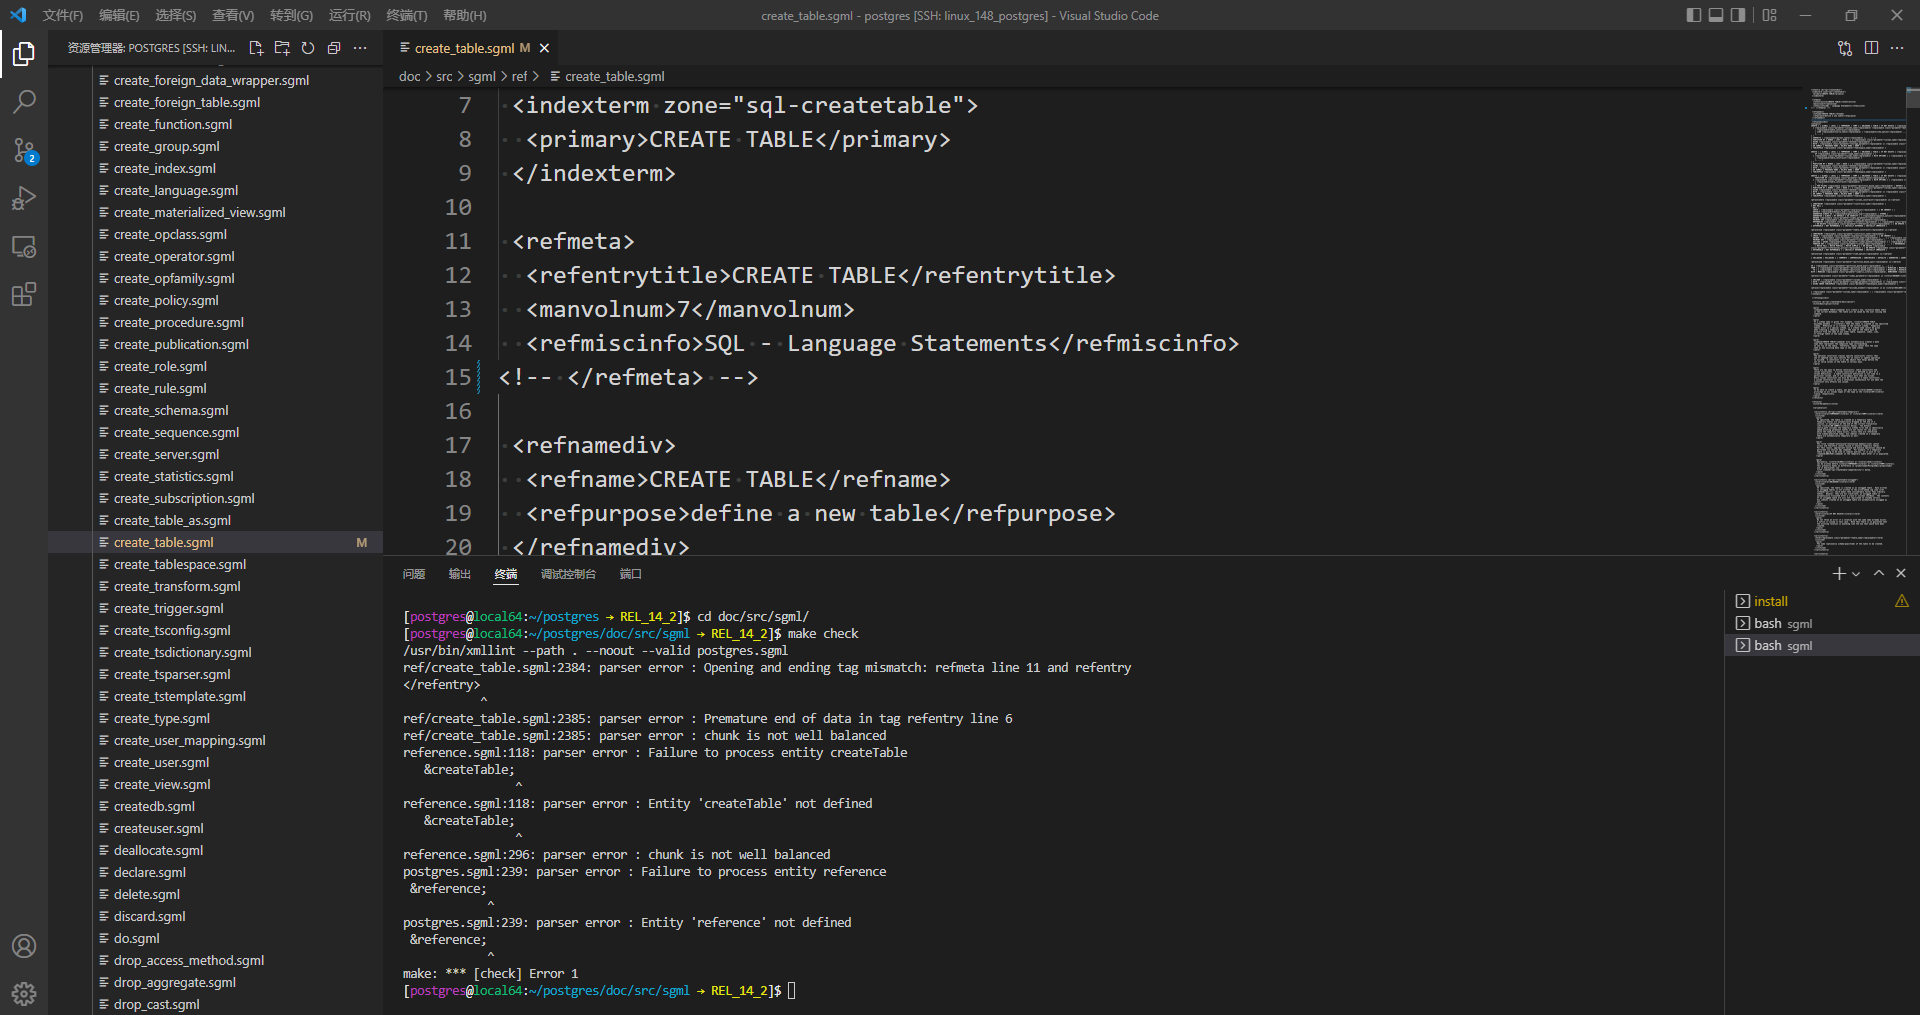
Task: Open the Search view in activity bar
Action: pos(24,102)
